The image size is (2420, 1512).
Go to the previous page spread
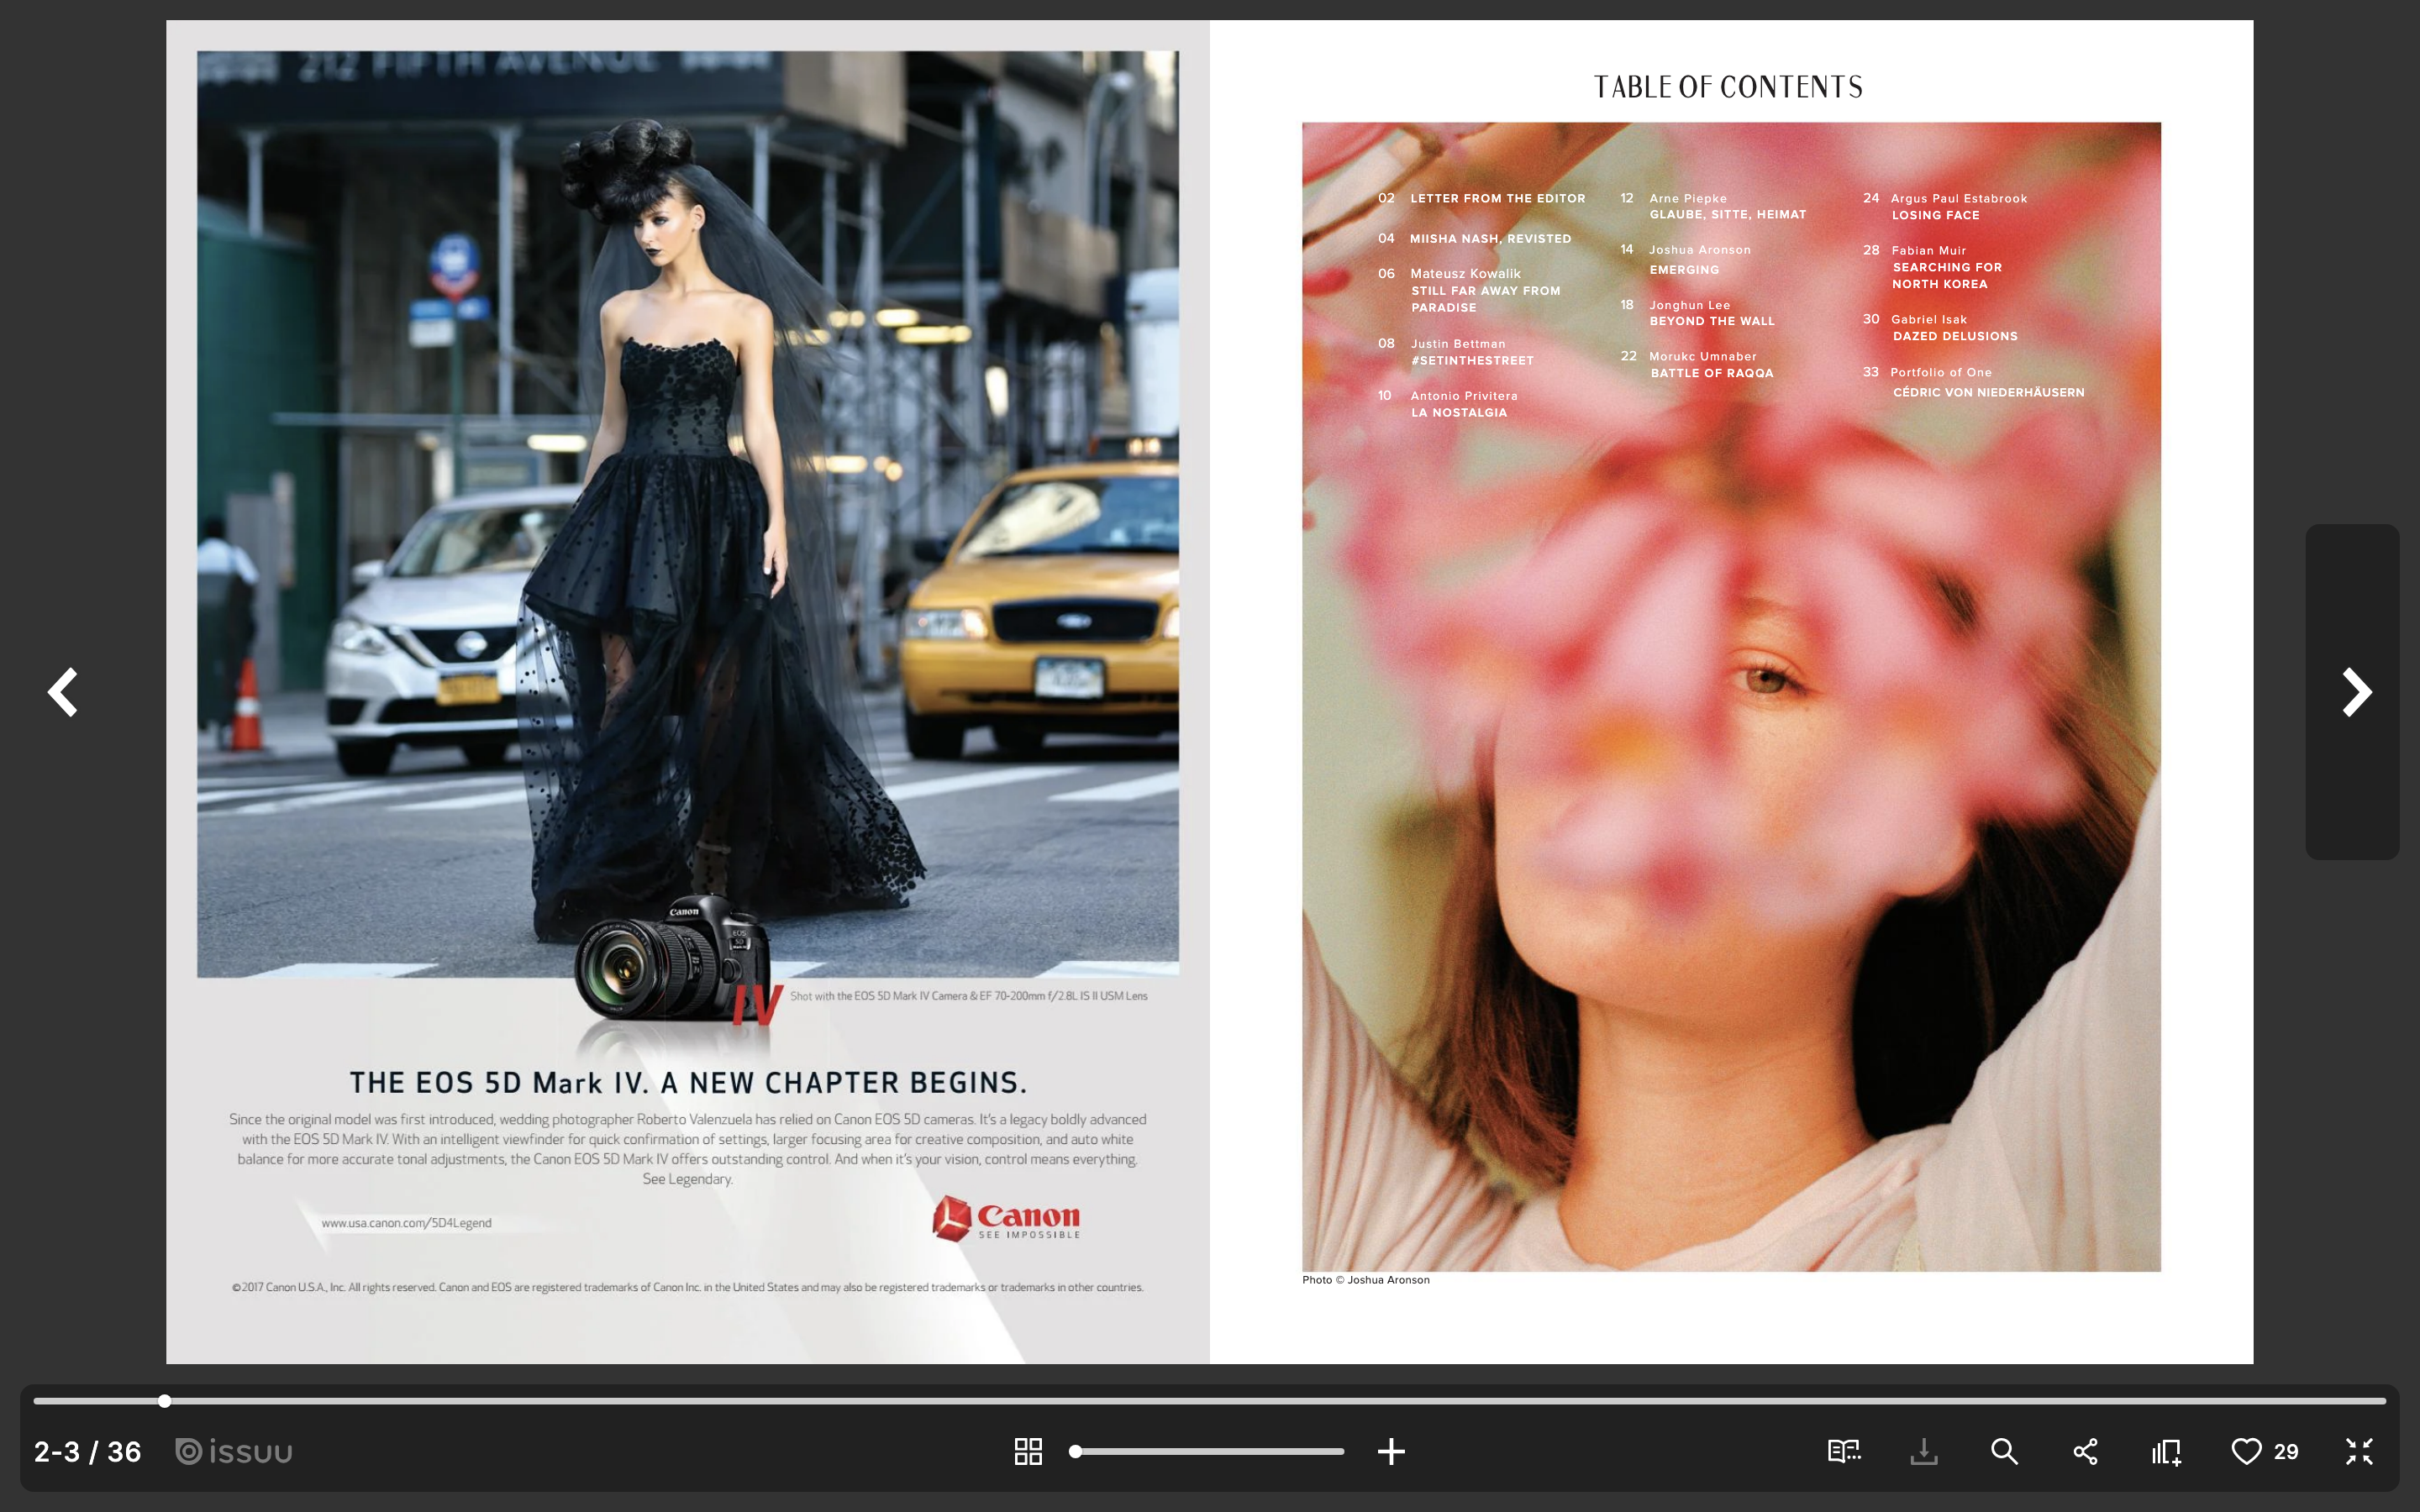(63, 692)
